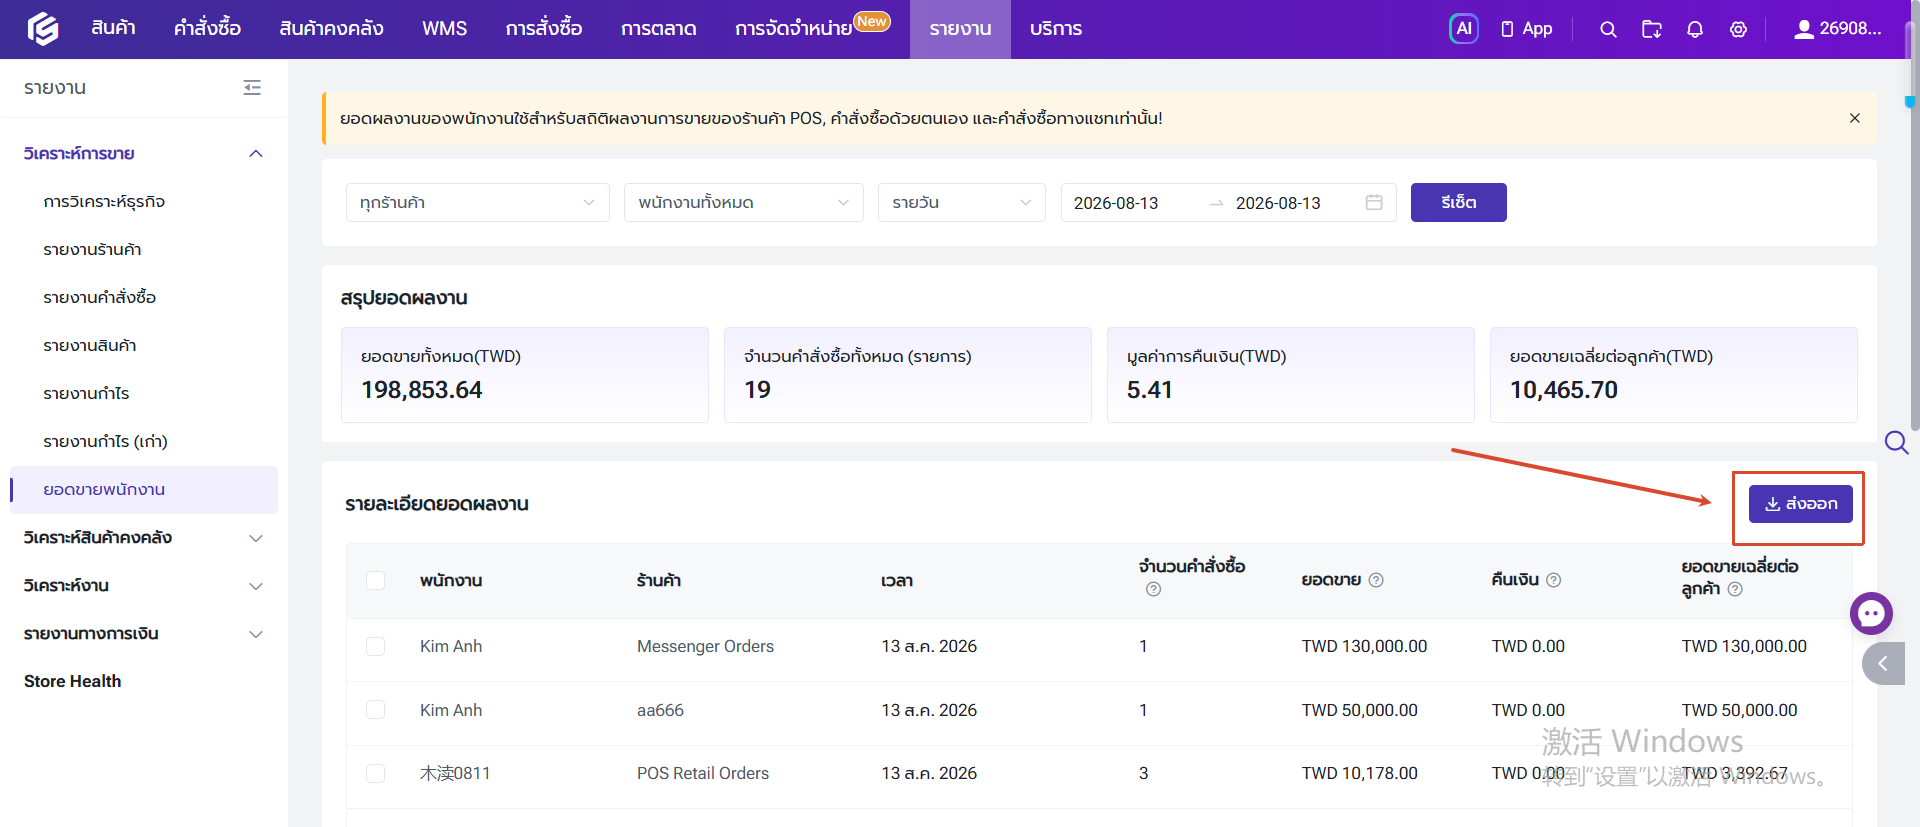Screen dimensions: 1920x827
Task: Expand the gray side panel arrow
Action: pos(1884,663)
